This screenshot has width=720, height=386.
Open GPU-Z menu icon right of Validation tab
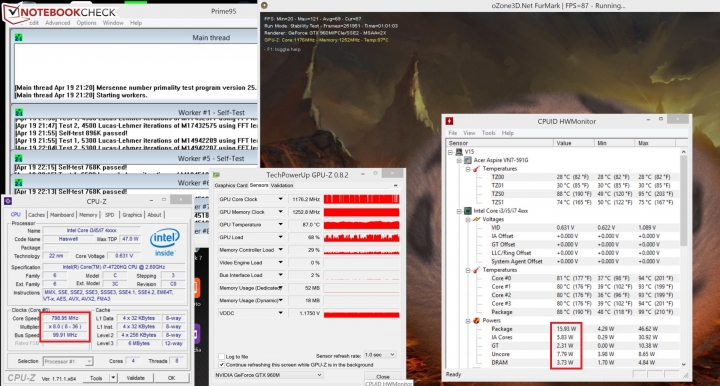[x=396, y=185]
